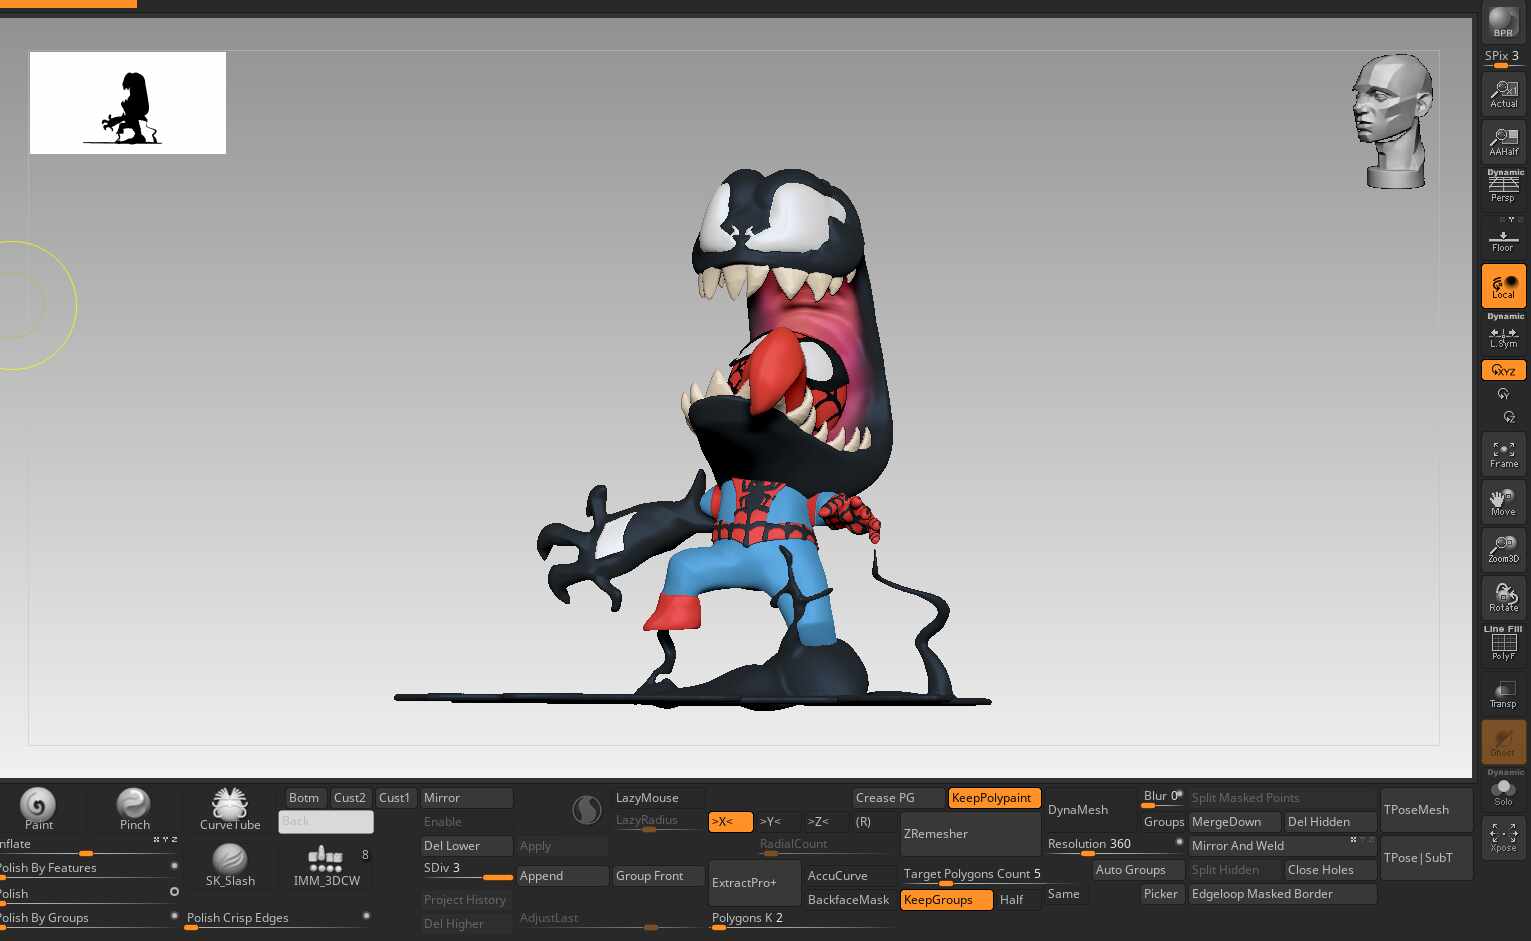Image resolution: width=1531 pixels, height=941 pixels.
Task: Turn off KeepGroups in ZRemesher
Action: click(x=945, y=900)
